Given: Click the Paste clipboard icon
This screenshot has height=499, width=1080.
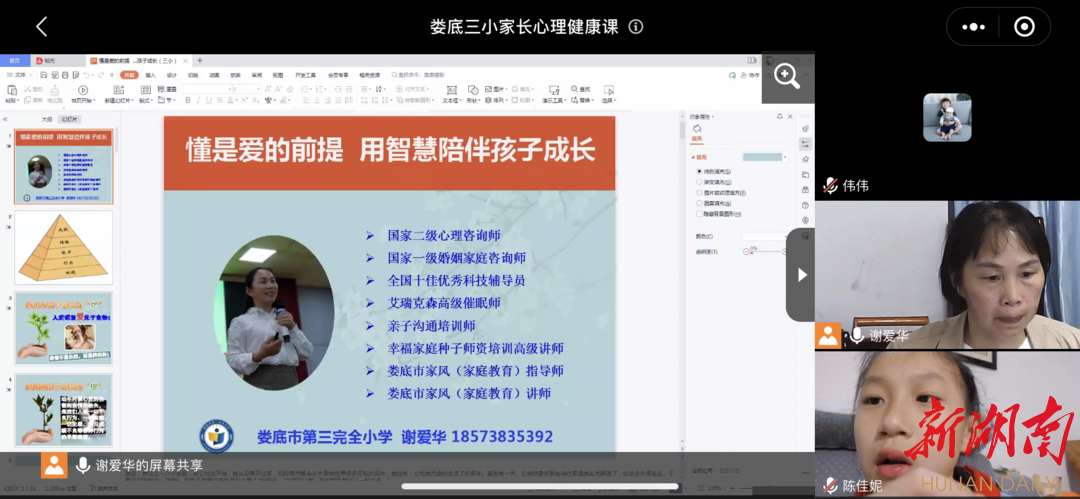Looking at the screenshot, I should (12, 90).
